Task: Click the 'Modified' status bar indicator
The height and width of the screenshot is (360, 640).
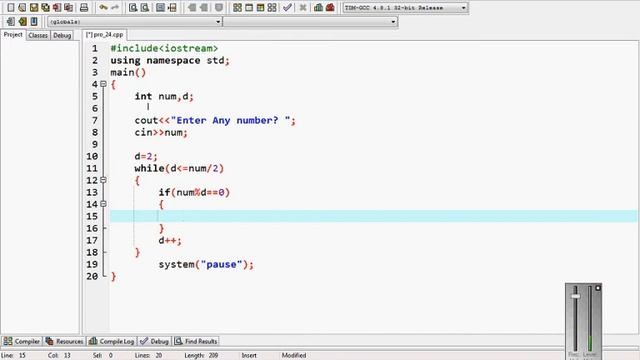Action: (294, 356)
